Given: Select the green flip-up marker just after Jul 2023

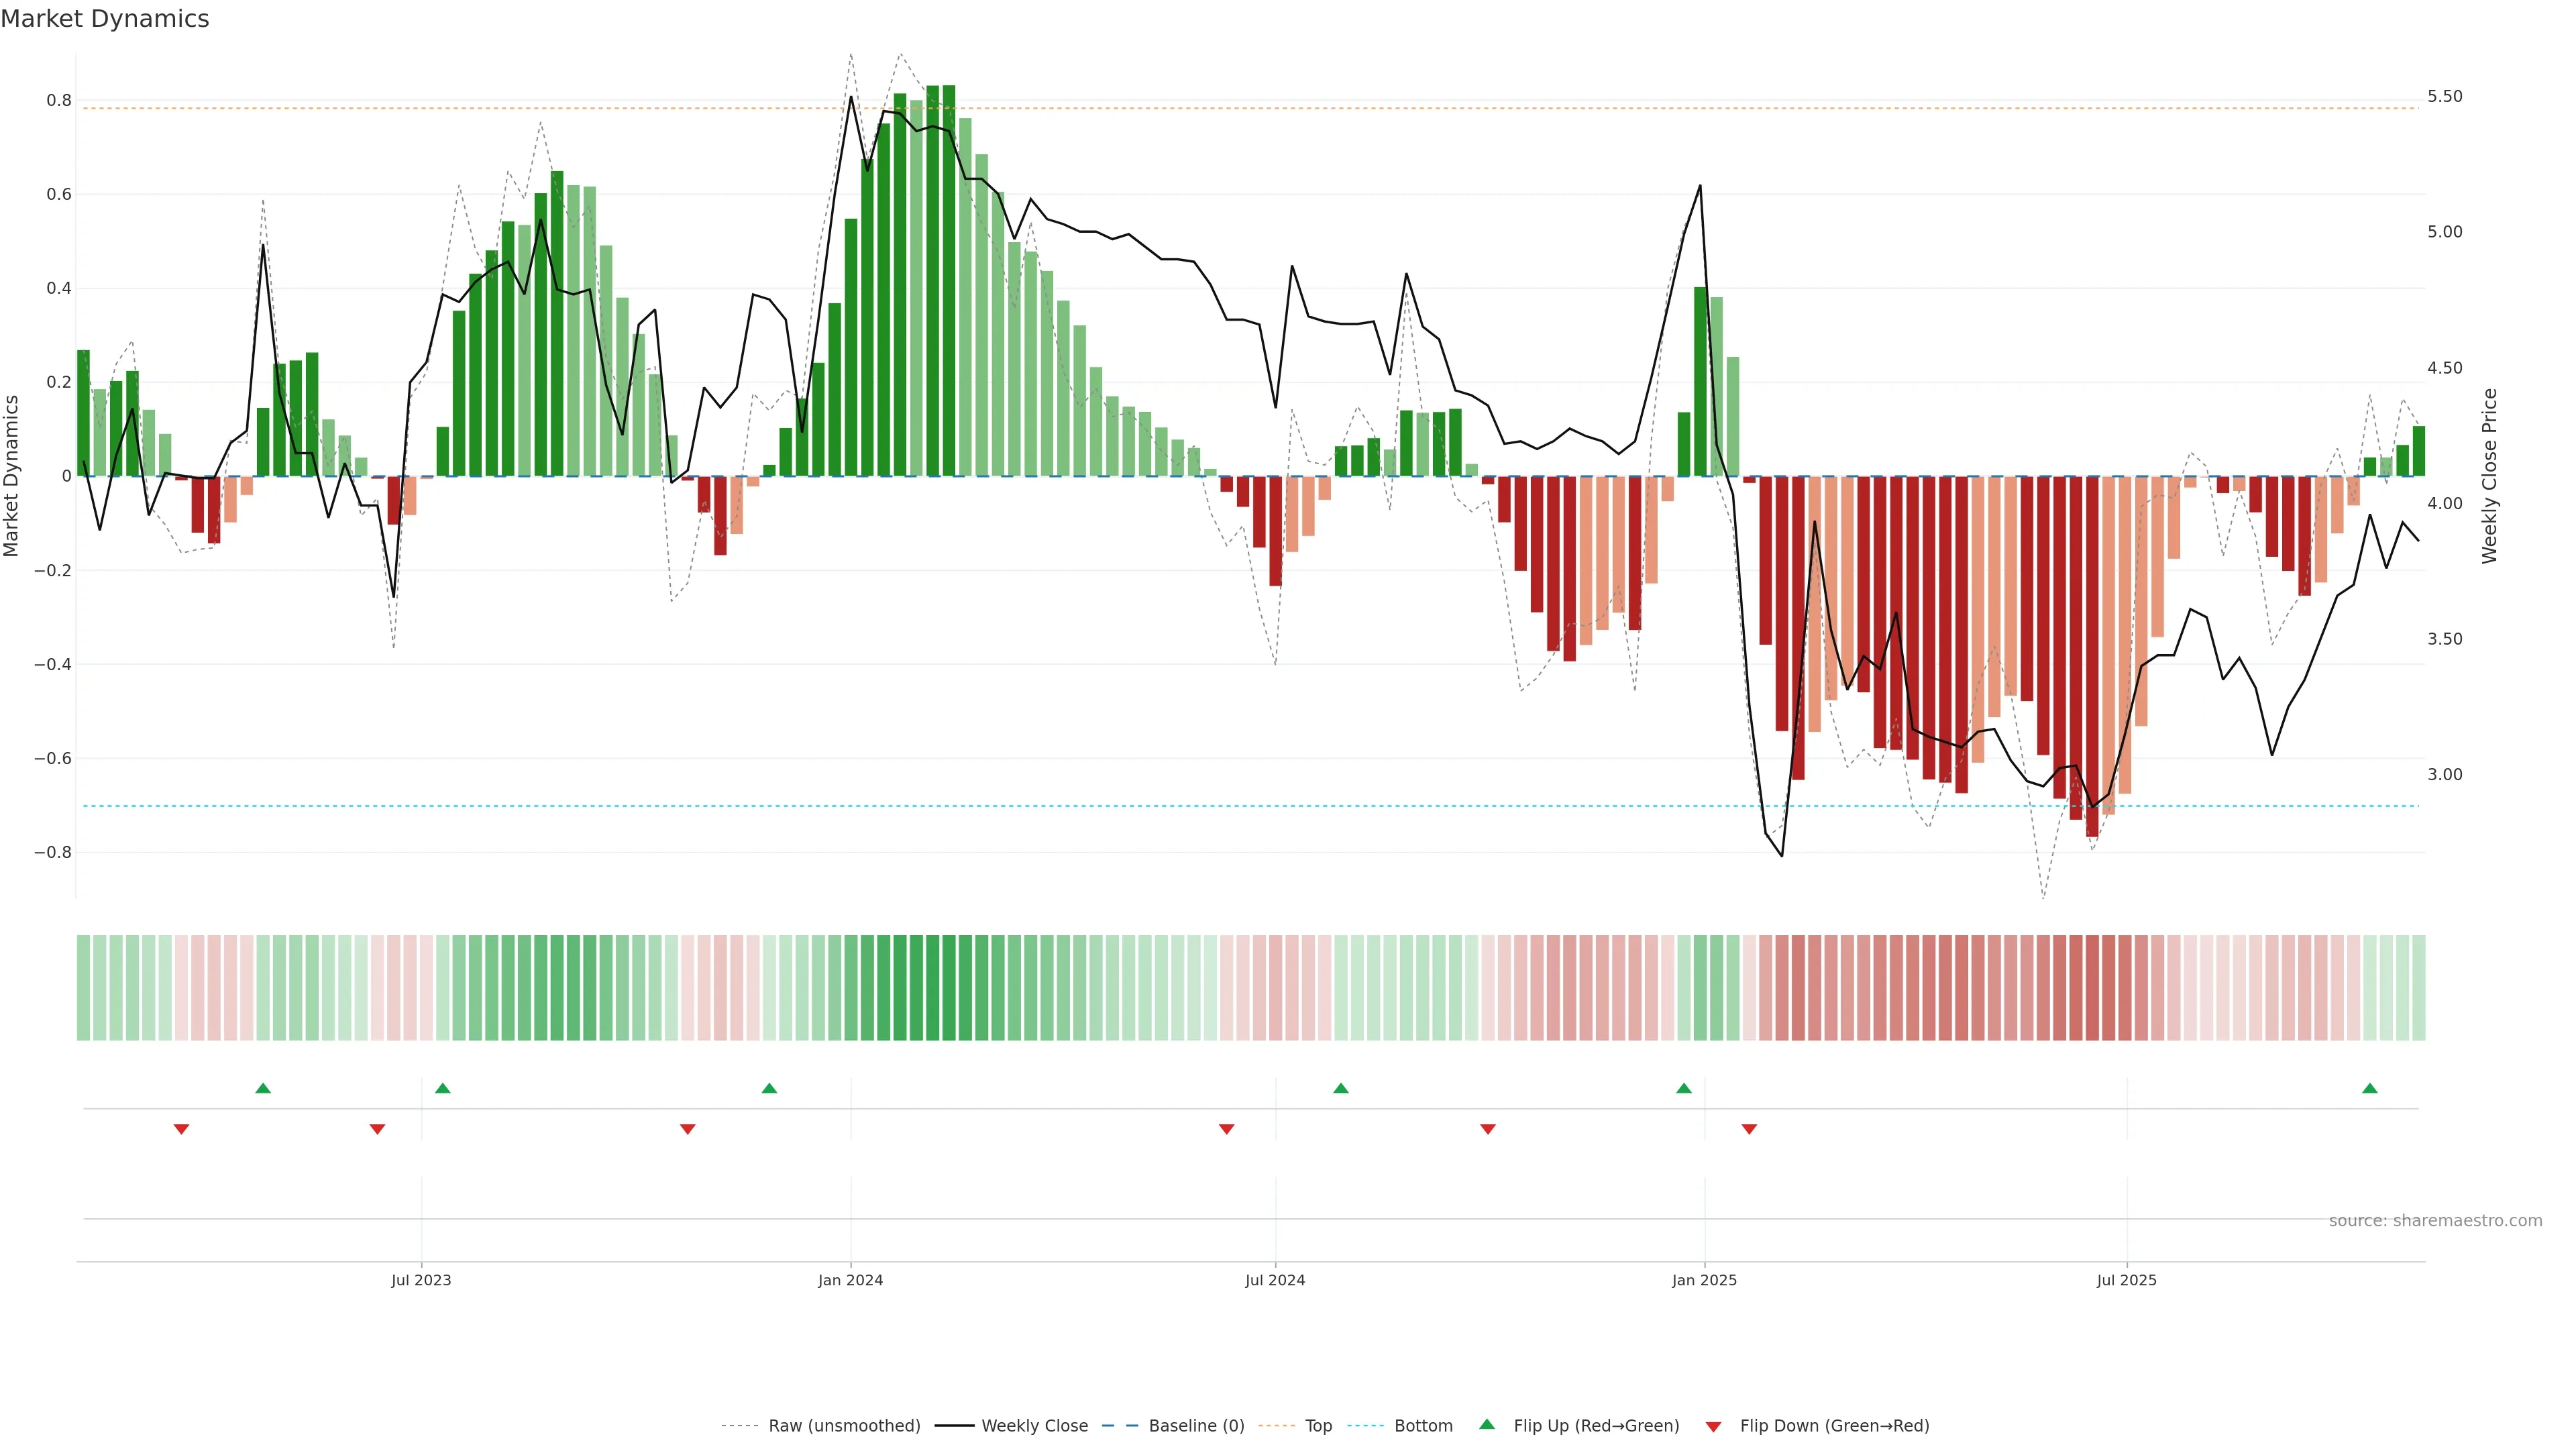Looking at the screenshot, I should click(443, 1088).
